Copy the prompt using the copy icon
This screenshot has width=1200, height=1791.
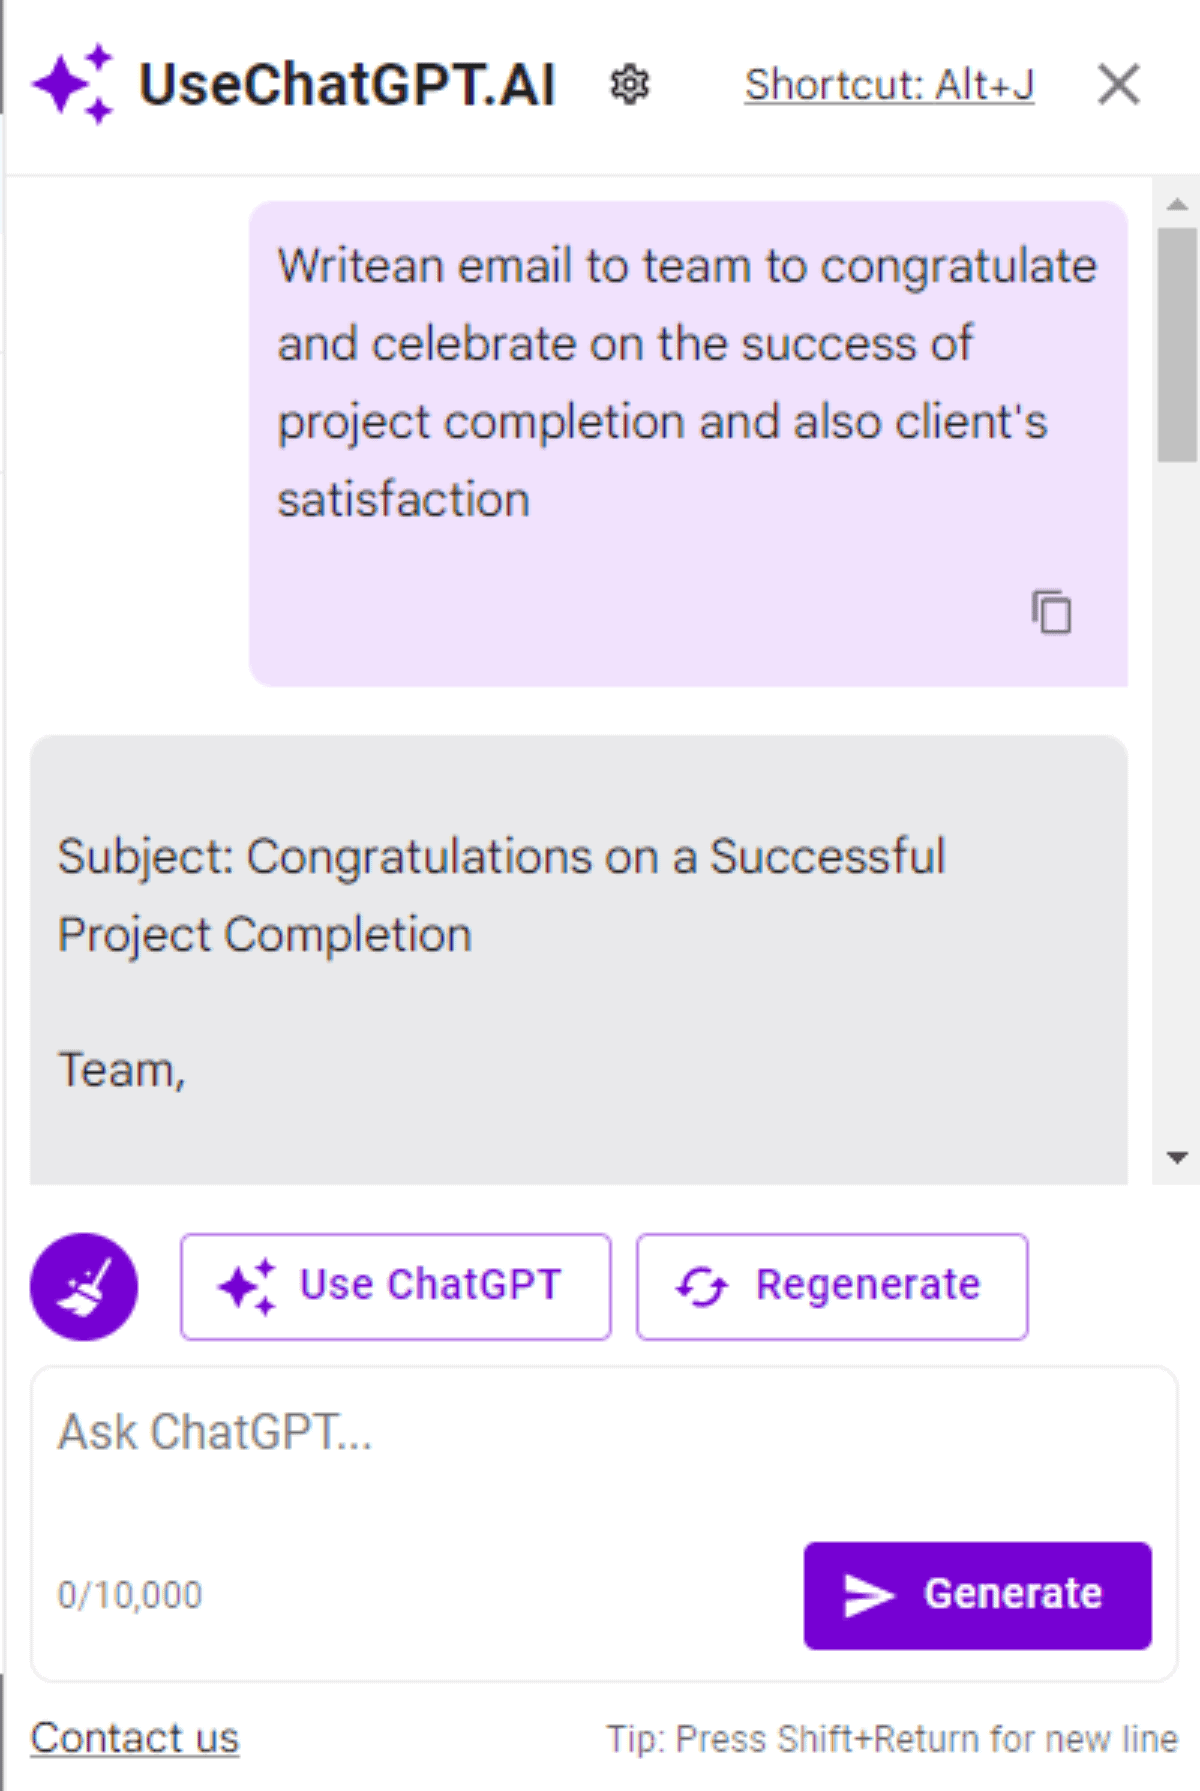coord(1051,613)
